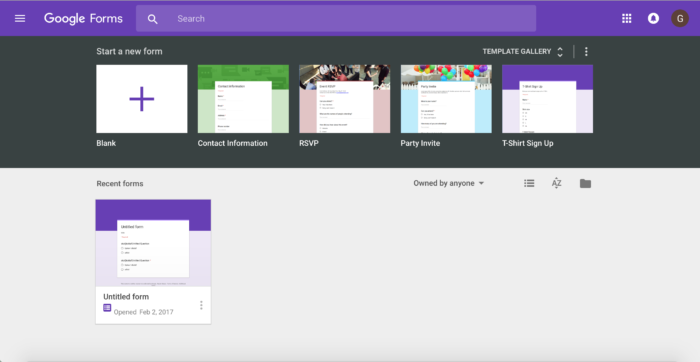This screenshot has width=700, height=362.
Task: Open the notifications bell
Action: (653, 18)
